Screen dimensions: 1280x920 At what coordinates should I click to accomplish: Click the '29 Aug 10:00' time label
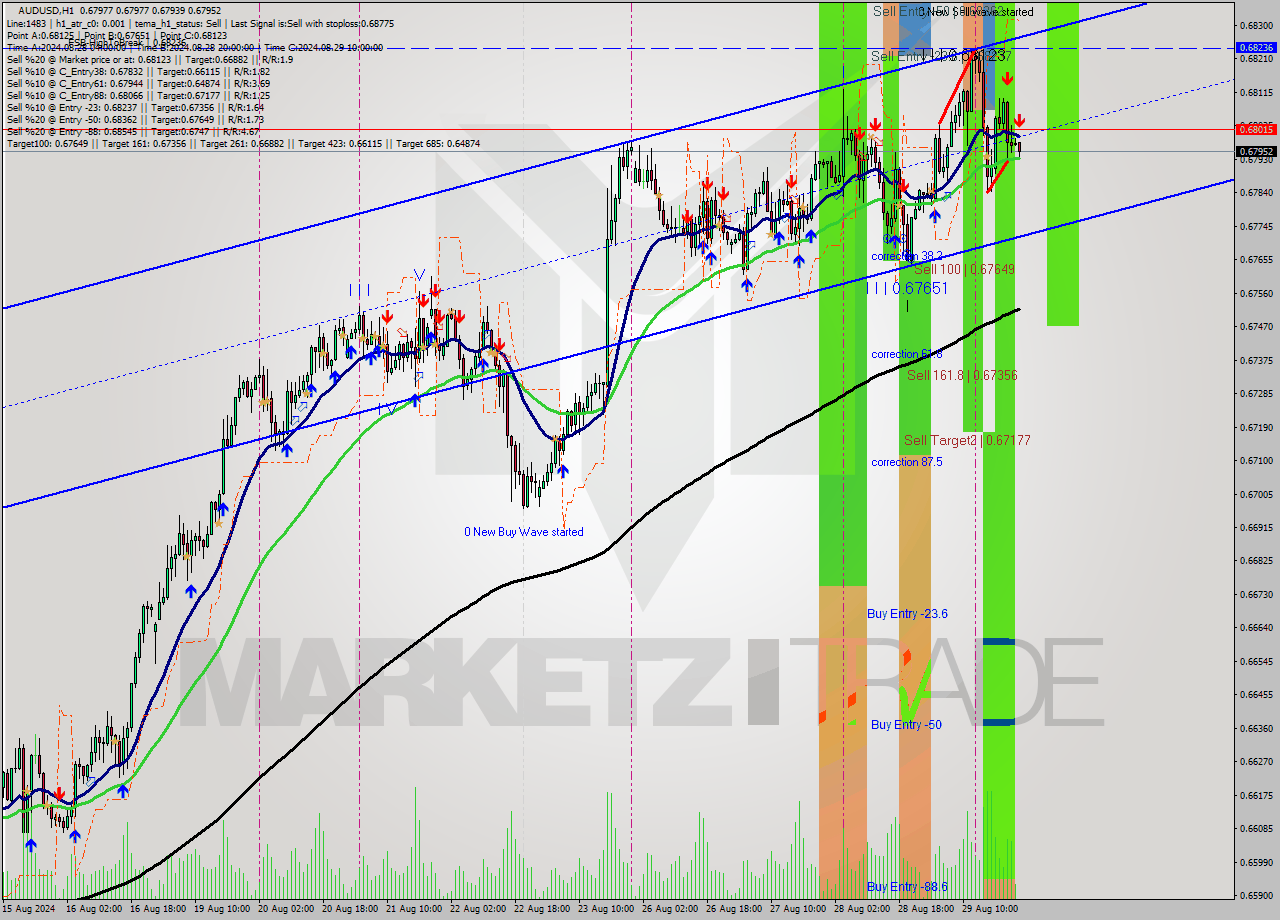click(x=990, y=910)
